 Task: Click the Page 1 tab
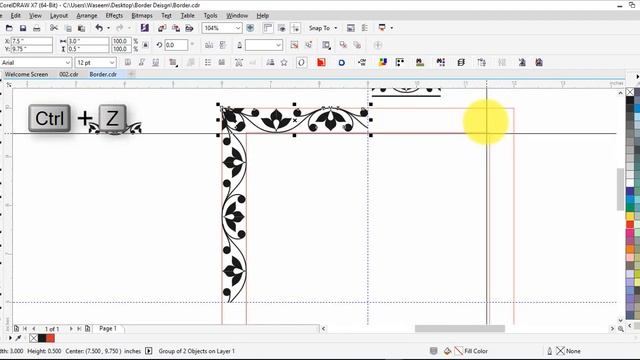pyautogui.click(x=108, y=329)
